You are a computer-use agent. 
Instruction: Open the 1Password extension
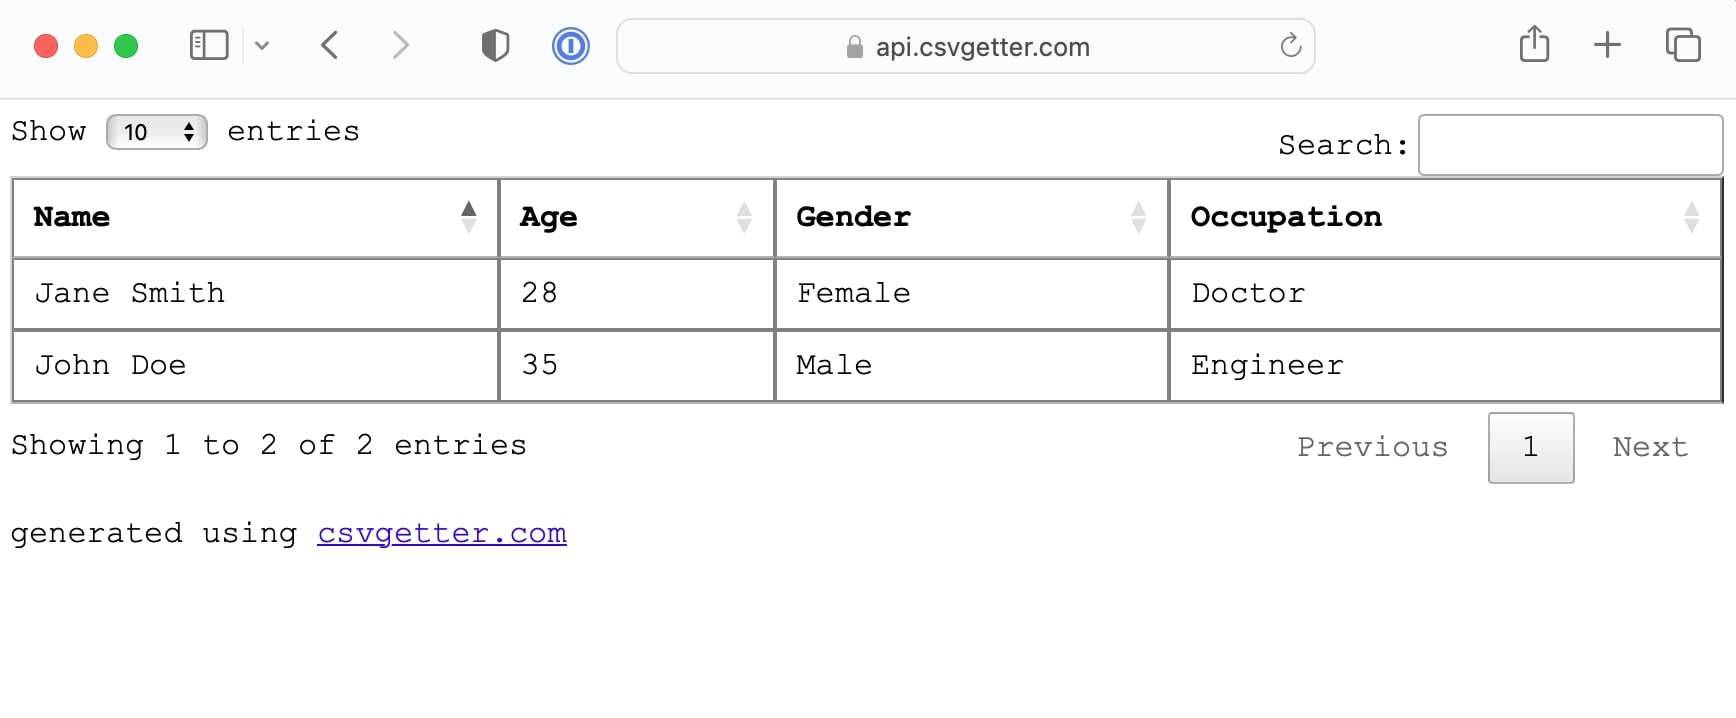[x=570, y=45]
